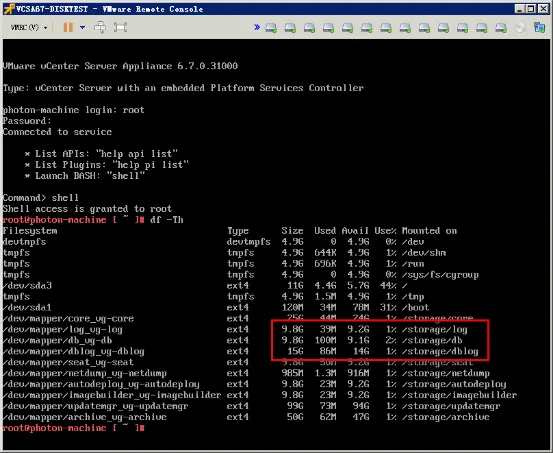The height and width of the screenshot is (453, 553).
Task: Click '/dev/mapper/netdump_vg-netdump' filesystem entry
Action: point(85,373)
